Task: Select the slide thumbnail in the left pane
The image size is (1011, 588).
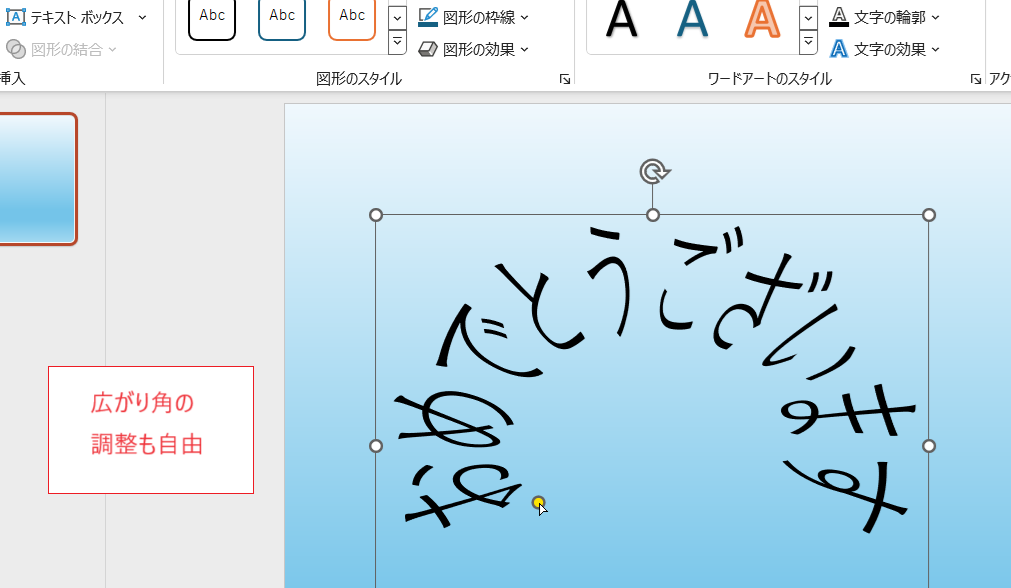Action: click(x=37, y=179)
